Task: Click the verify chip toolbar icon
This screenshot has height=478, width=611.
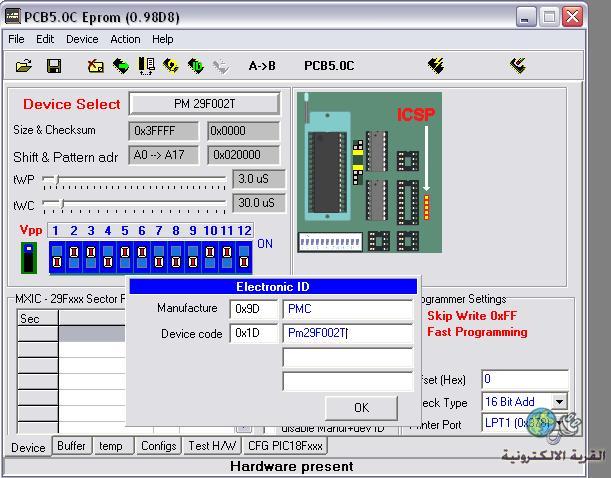Action: 147,65
